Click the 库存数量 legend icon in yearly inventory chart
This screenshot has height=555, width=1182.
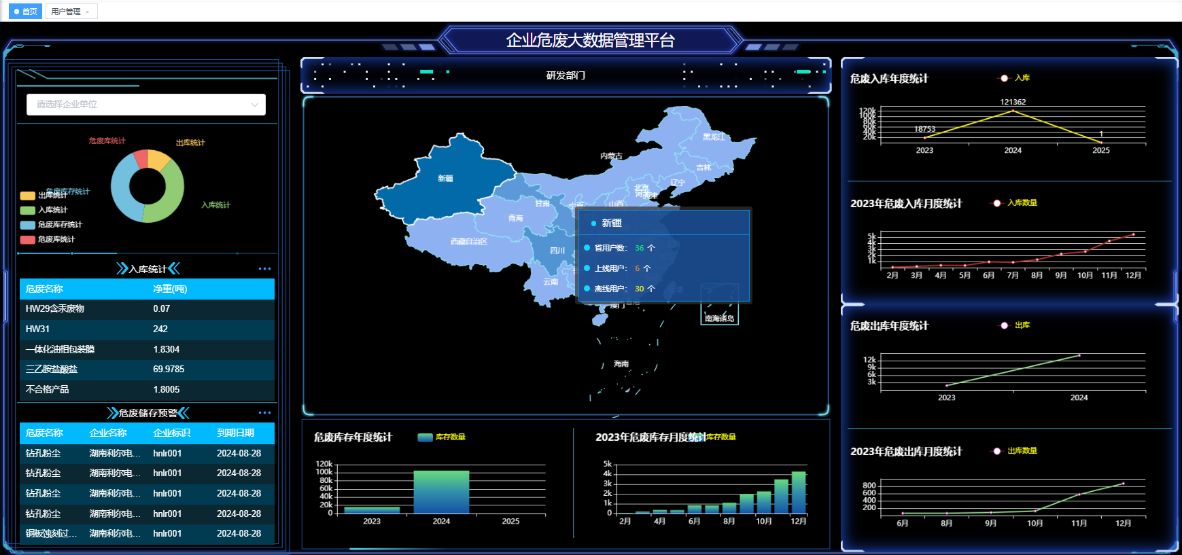[x=426, y=437]
